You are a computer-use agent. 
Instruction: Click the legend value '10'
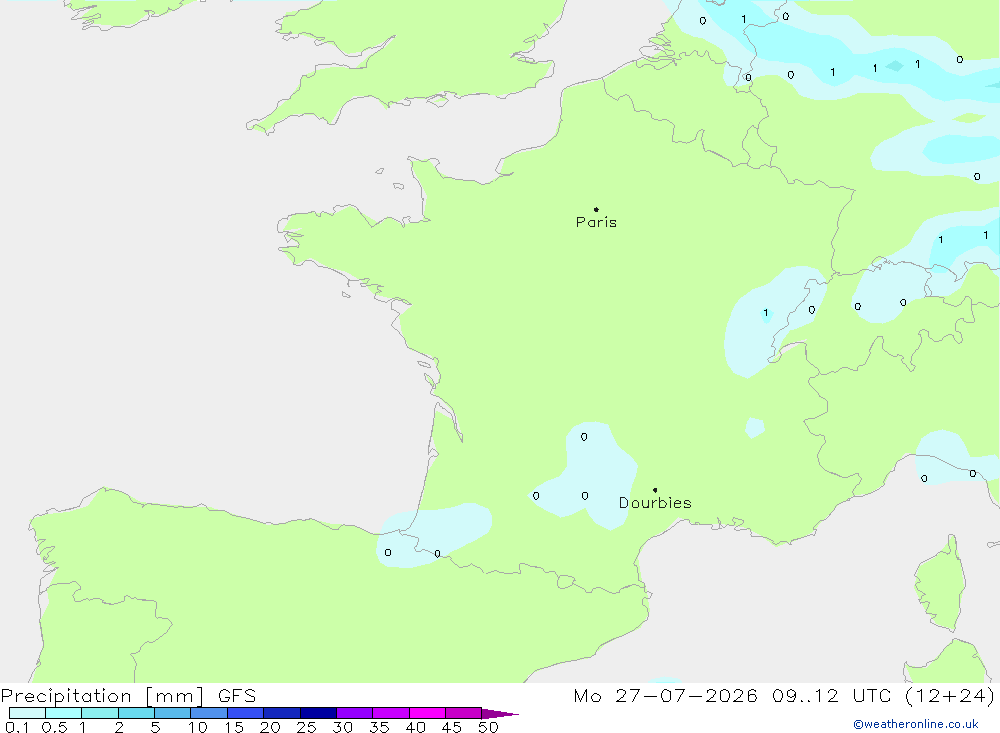(197, 727)
